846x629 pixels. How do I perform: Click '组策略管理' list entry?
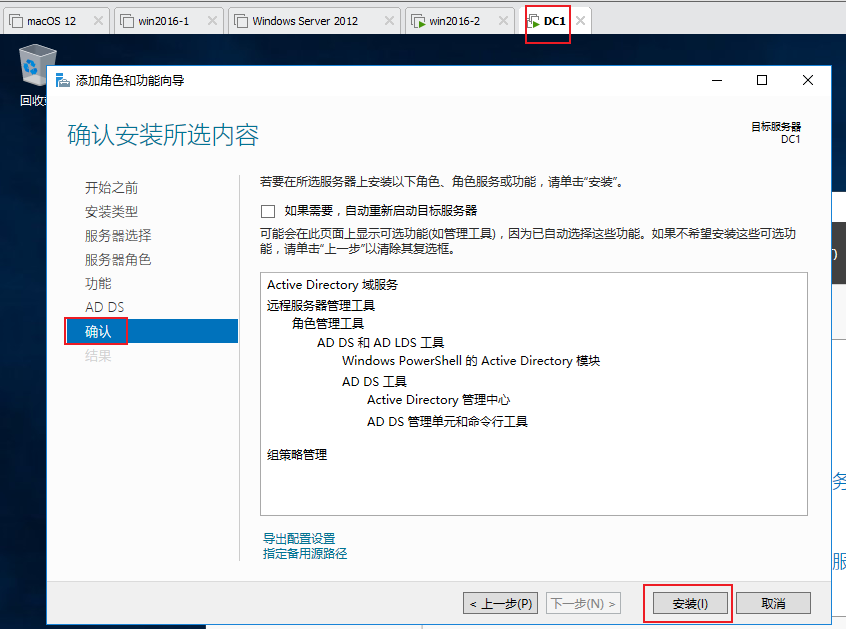coord(297,455)
